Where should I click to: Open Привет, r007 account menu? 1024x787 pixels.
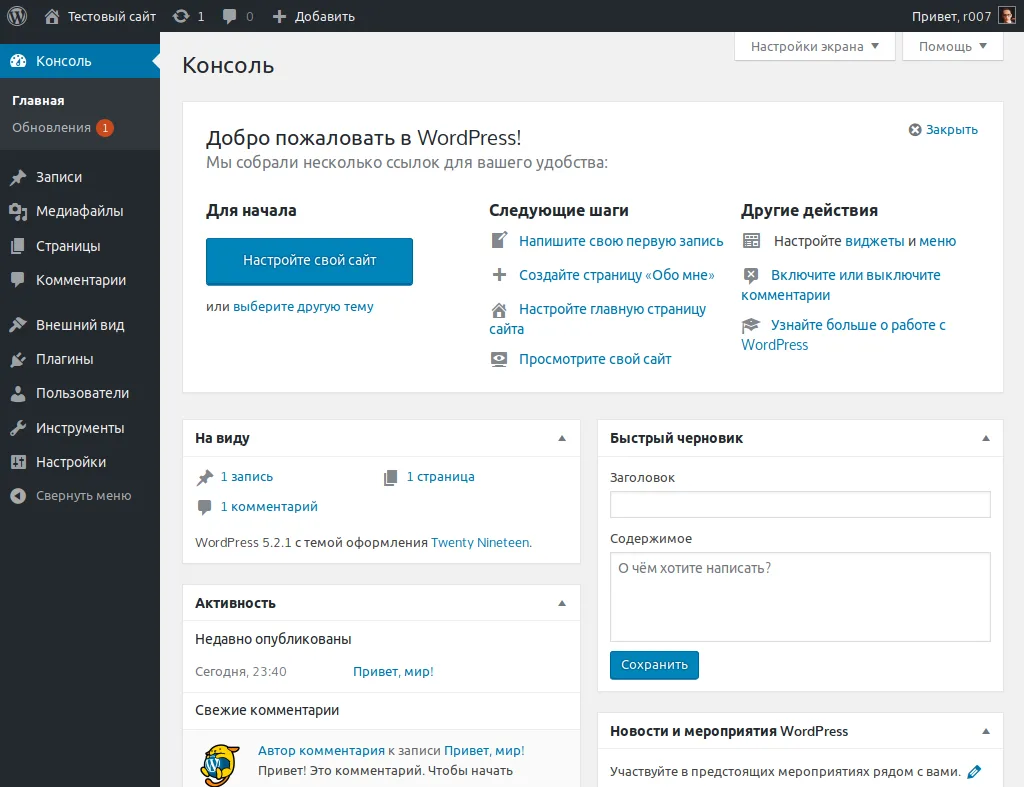click(x=964, y=16)
